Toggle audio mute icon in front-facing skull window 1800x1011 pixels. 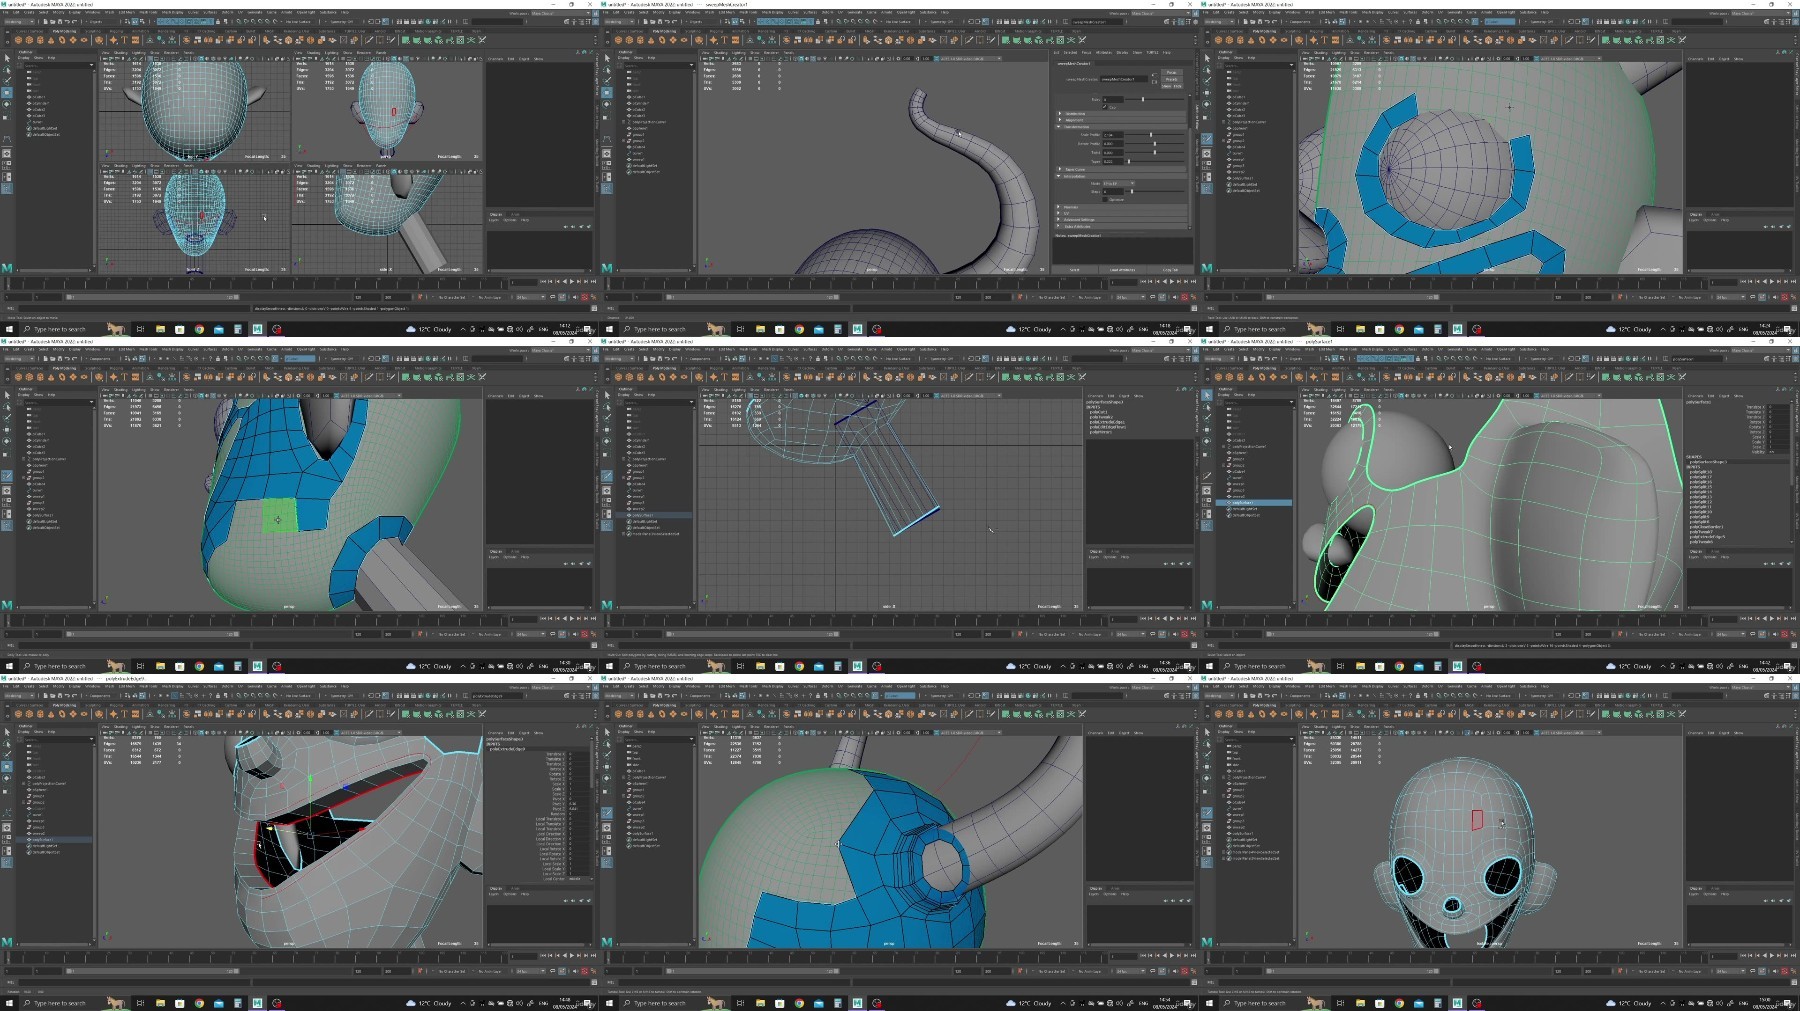(1774, 971)
